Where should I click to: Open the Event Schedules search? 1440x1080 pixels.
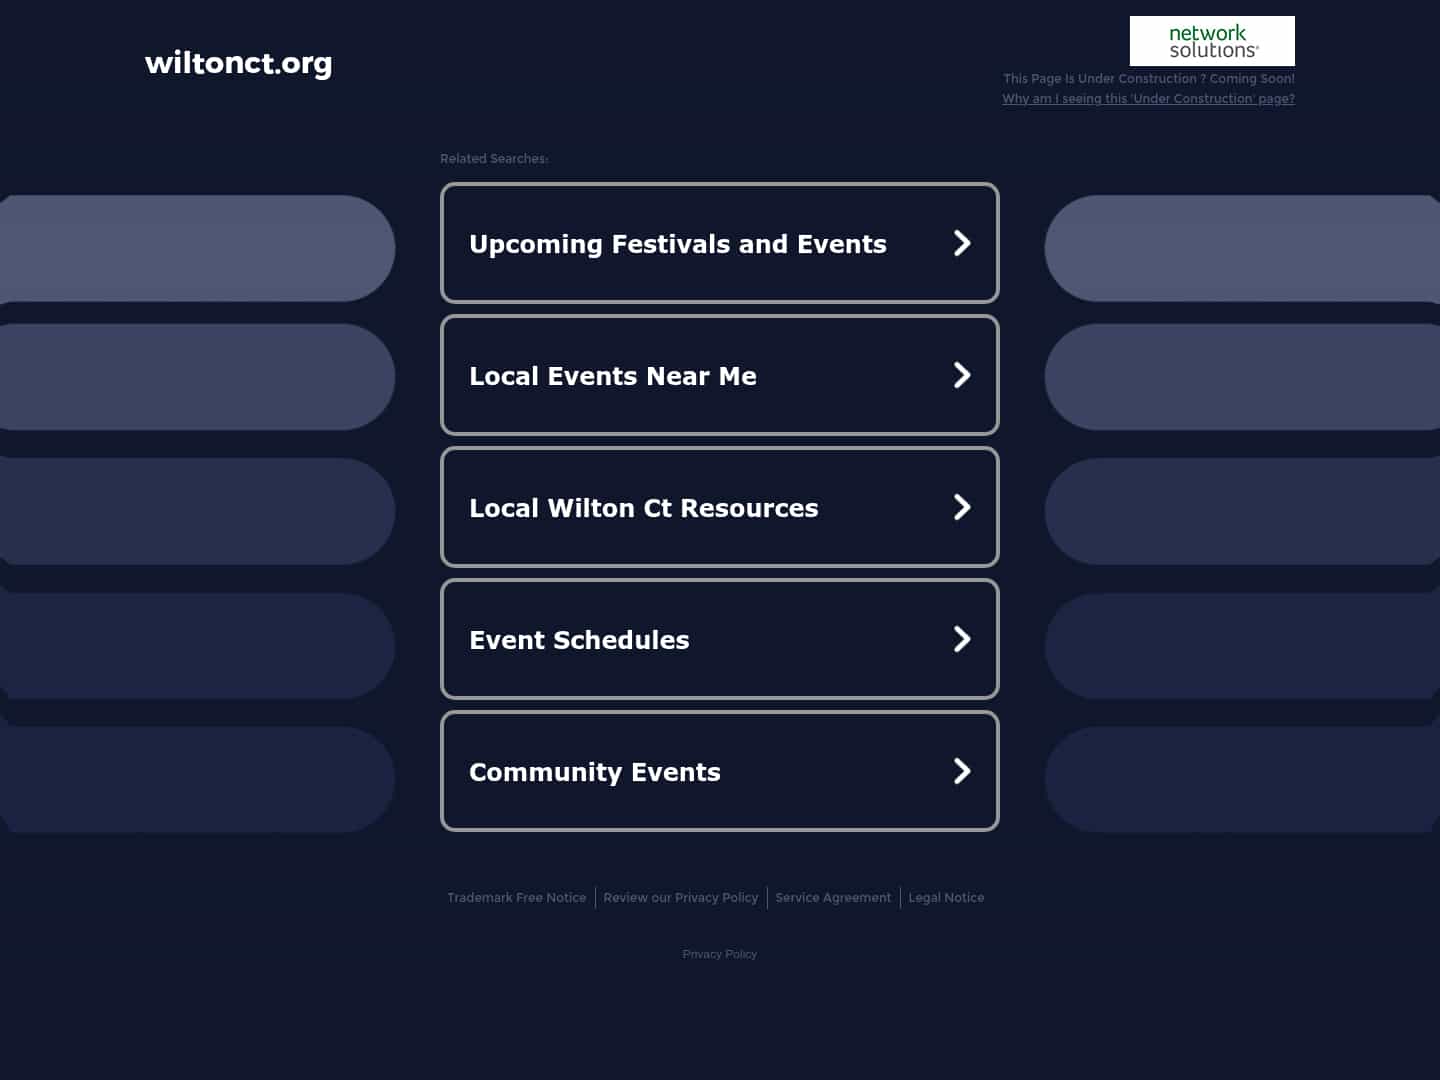coord(579,639)
